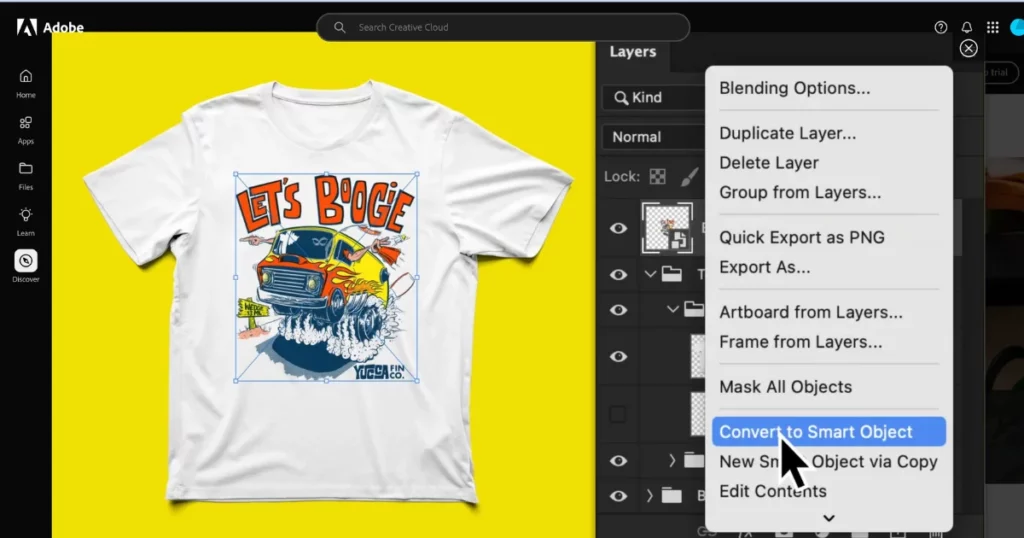This screenshot has width=1024, height=538.
Task: Click the top T group folder icon
Action: point(671,274)
